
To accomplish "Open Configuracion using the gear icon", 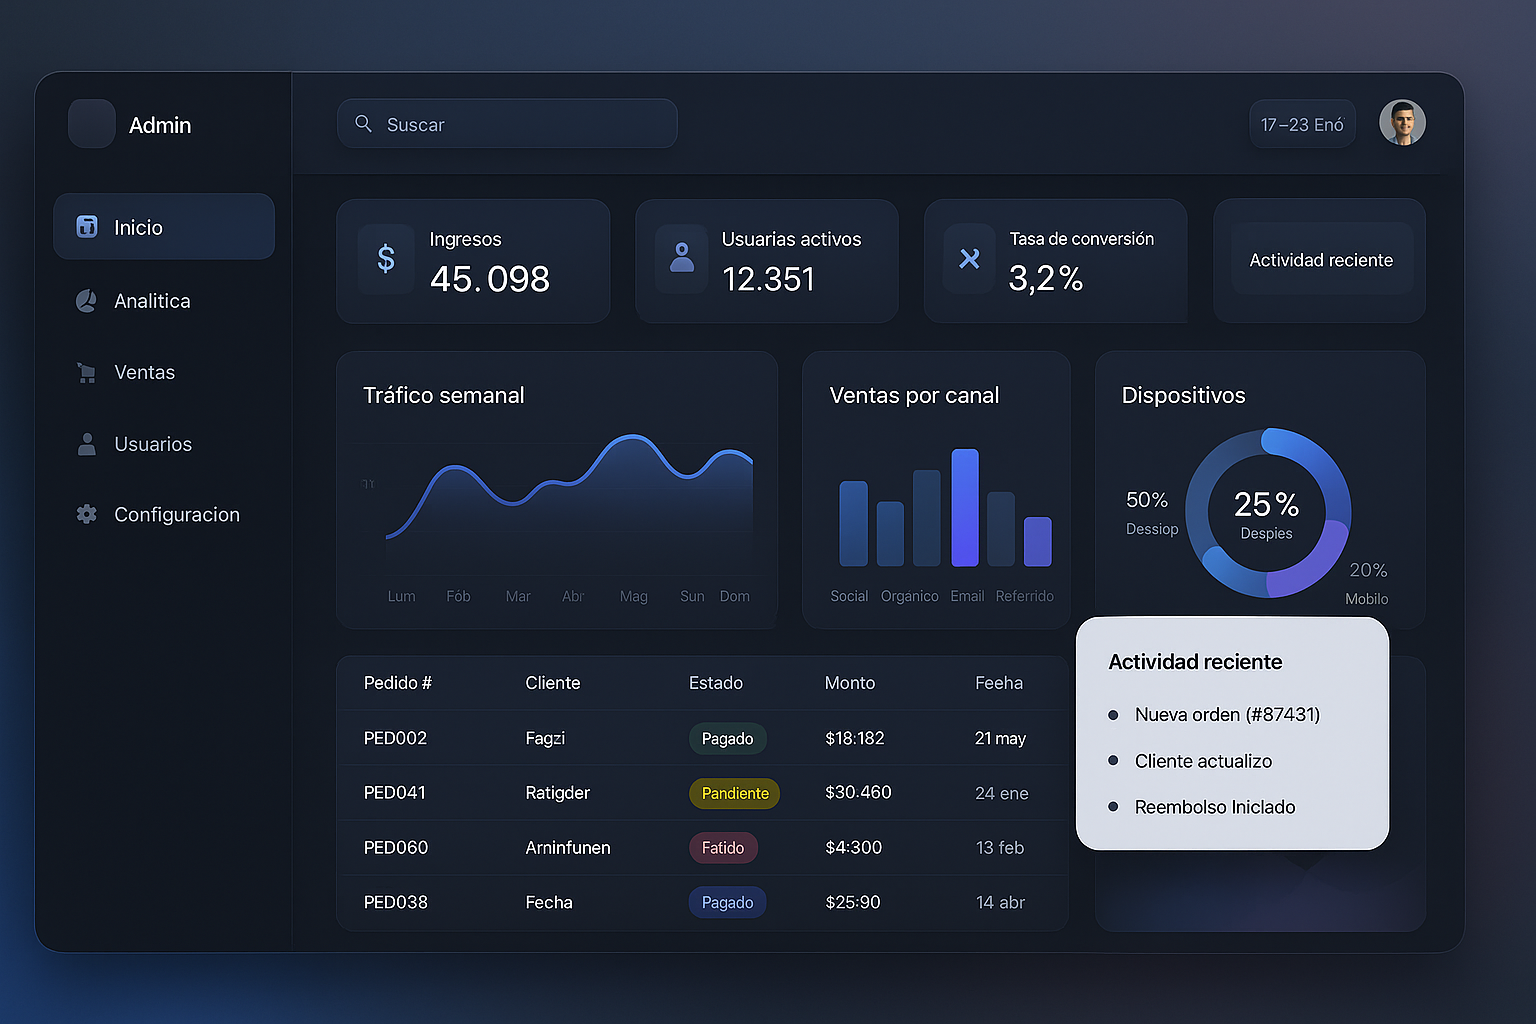I will [86, 514].
